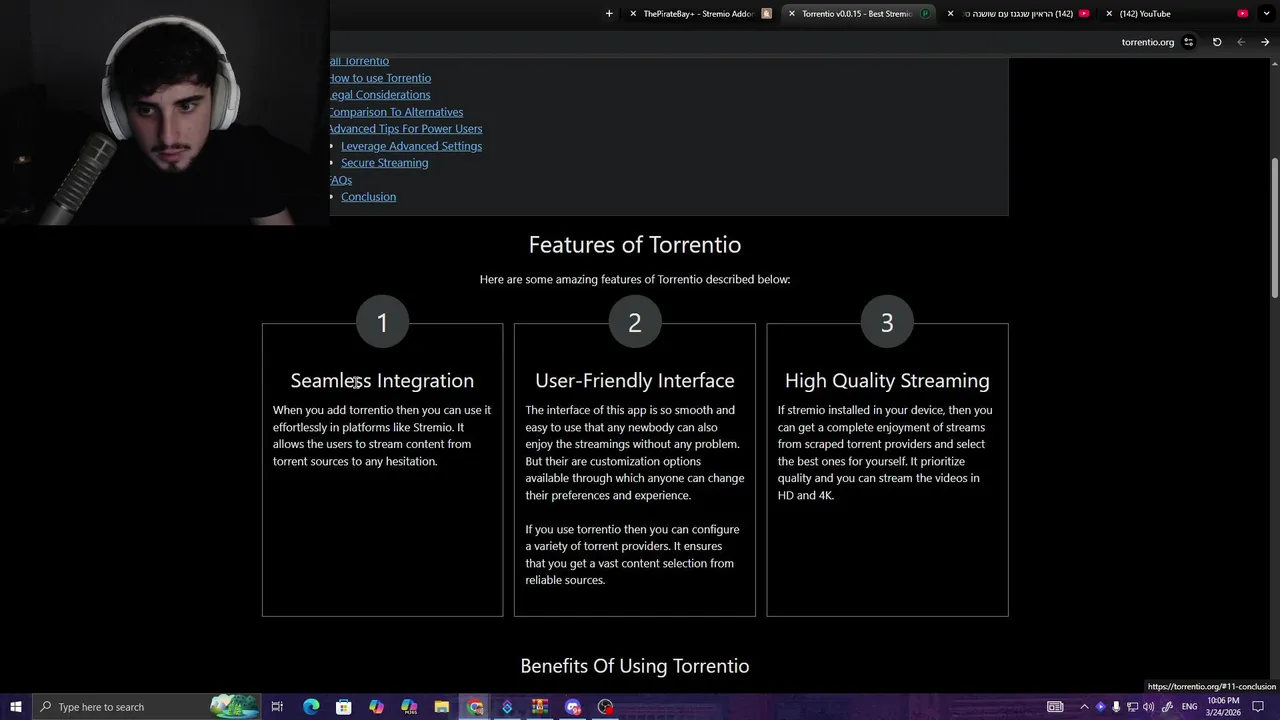Screen dimensions: 1280x720
Task: Open site settings icon beside the address
Action: pyautogui.click(x=1189, y=42)
